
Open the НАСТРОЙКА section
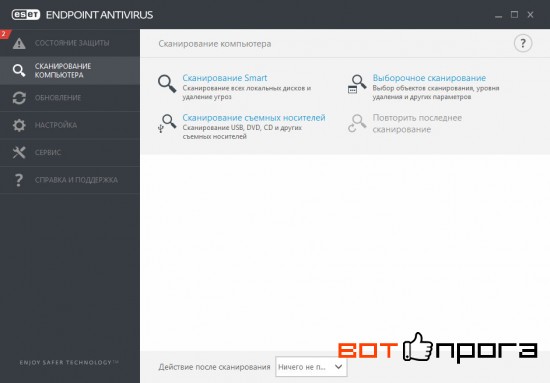coord(70,125)
